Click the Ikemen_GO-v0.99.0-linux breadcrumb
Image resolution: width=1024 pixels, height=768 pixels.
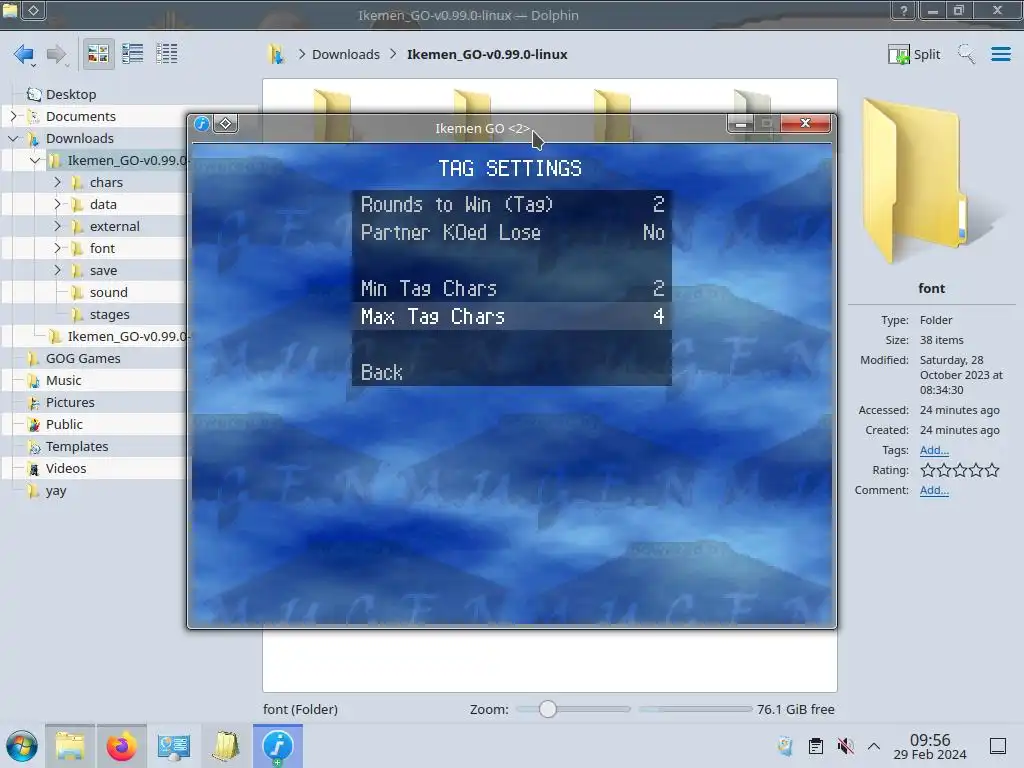pyautogui.click(x=487, y=54)
